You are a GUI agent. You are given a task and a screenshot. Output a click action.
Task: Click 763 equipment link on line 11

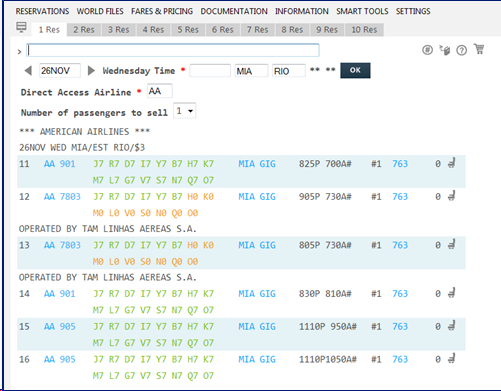pyautogui.click(x=400, y=164)
